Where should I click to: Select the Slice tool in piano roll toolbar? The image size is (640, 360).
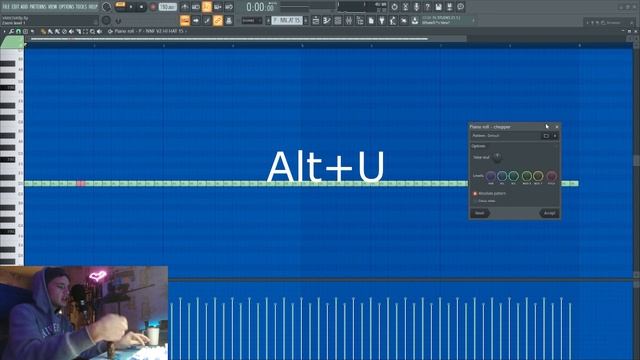(78, 31)
